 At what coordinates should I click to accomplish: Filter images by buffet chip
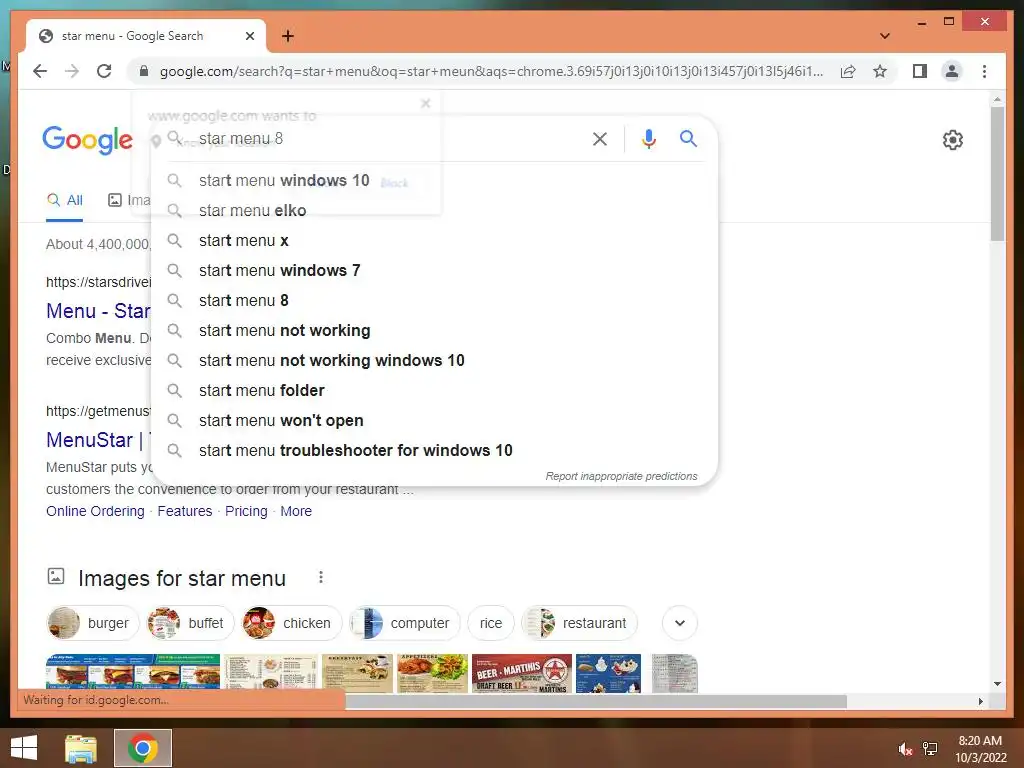click(189, 623)
